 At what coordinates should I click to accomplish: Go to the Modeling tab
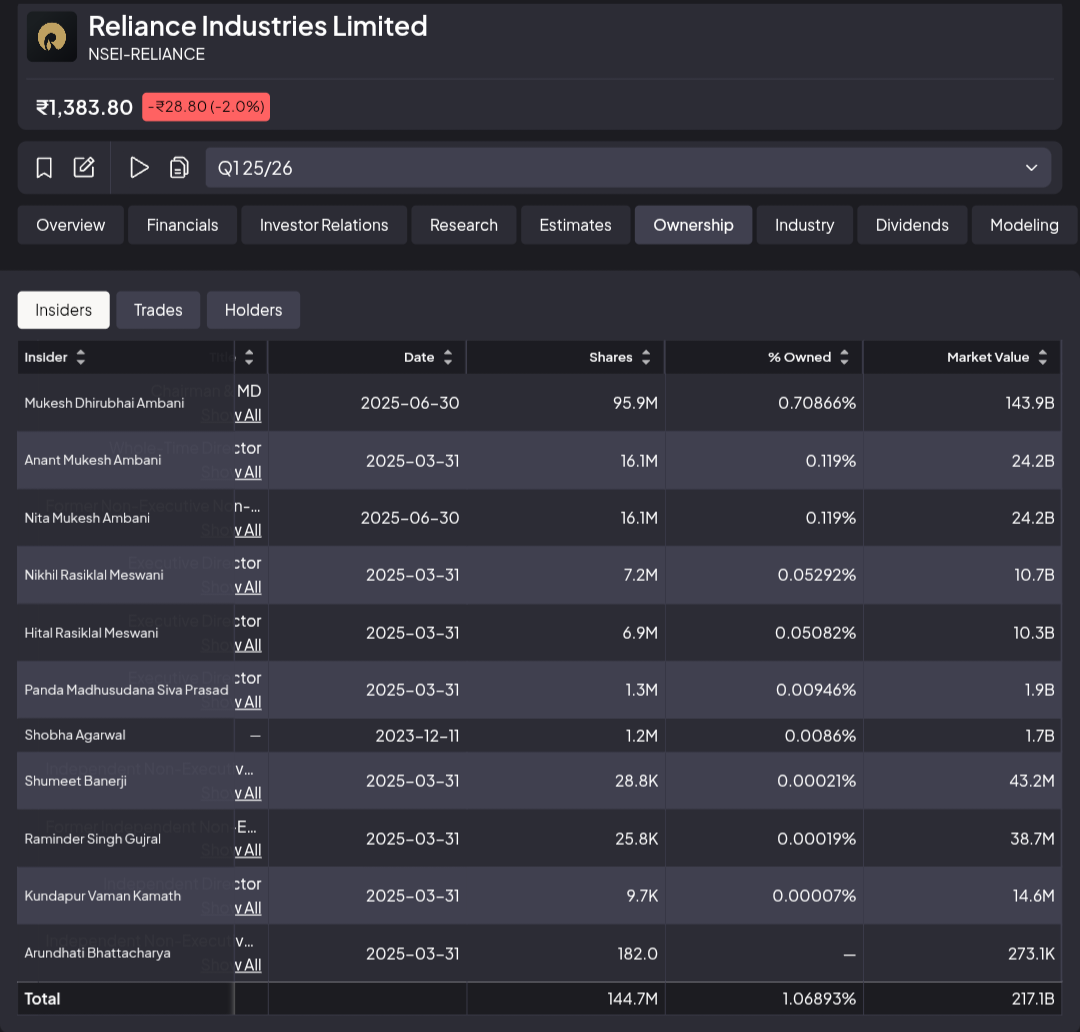click(x=1024, y=225)
